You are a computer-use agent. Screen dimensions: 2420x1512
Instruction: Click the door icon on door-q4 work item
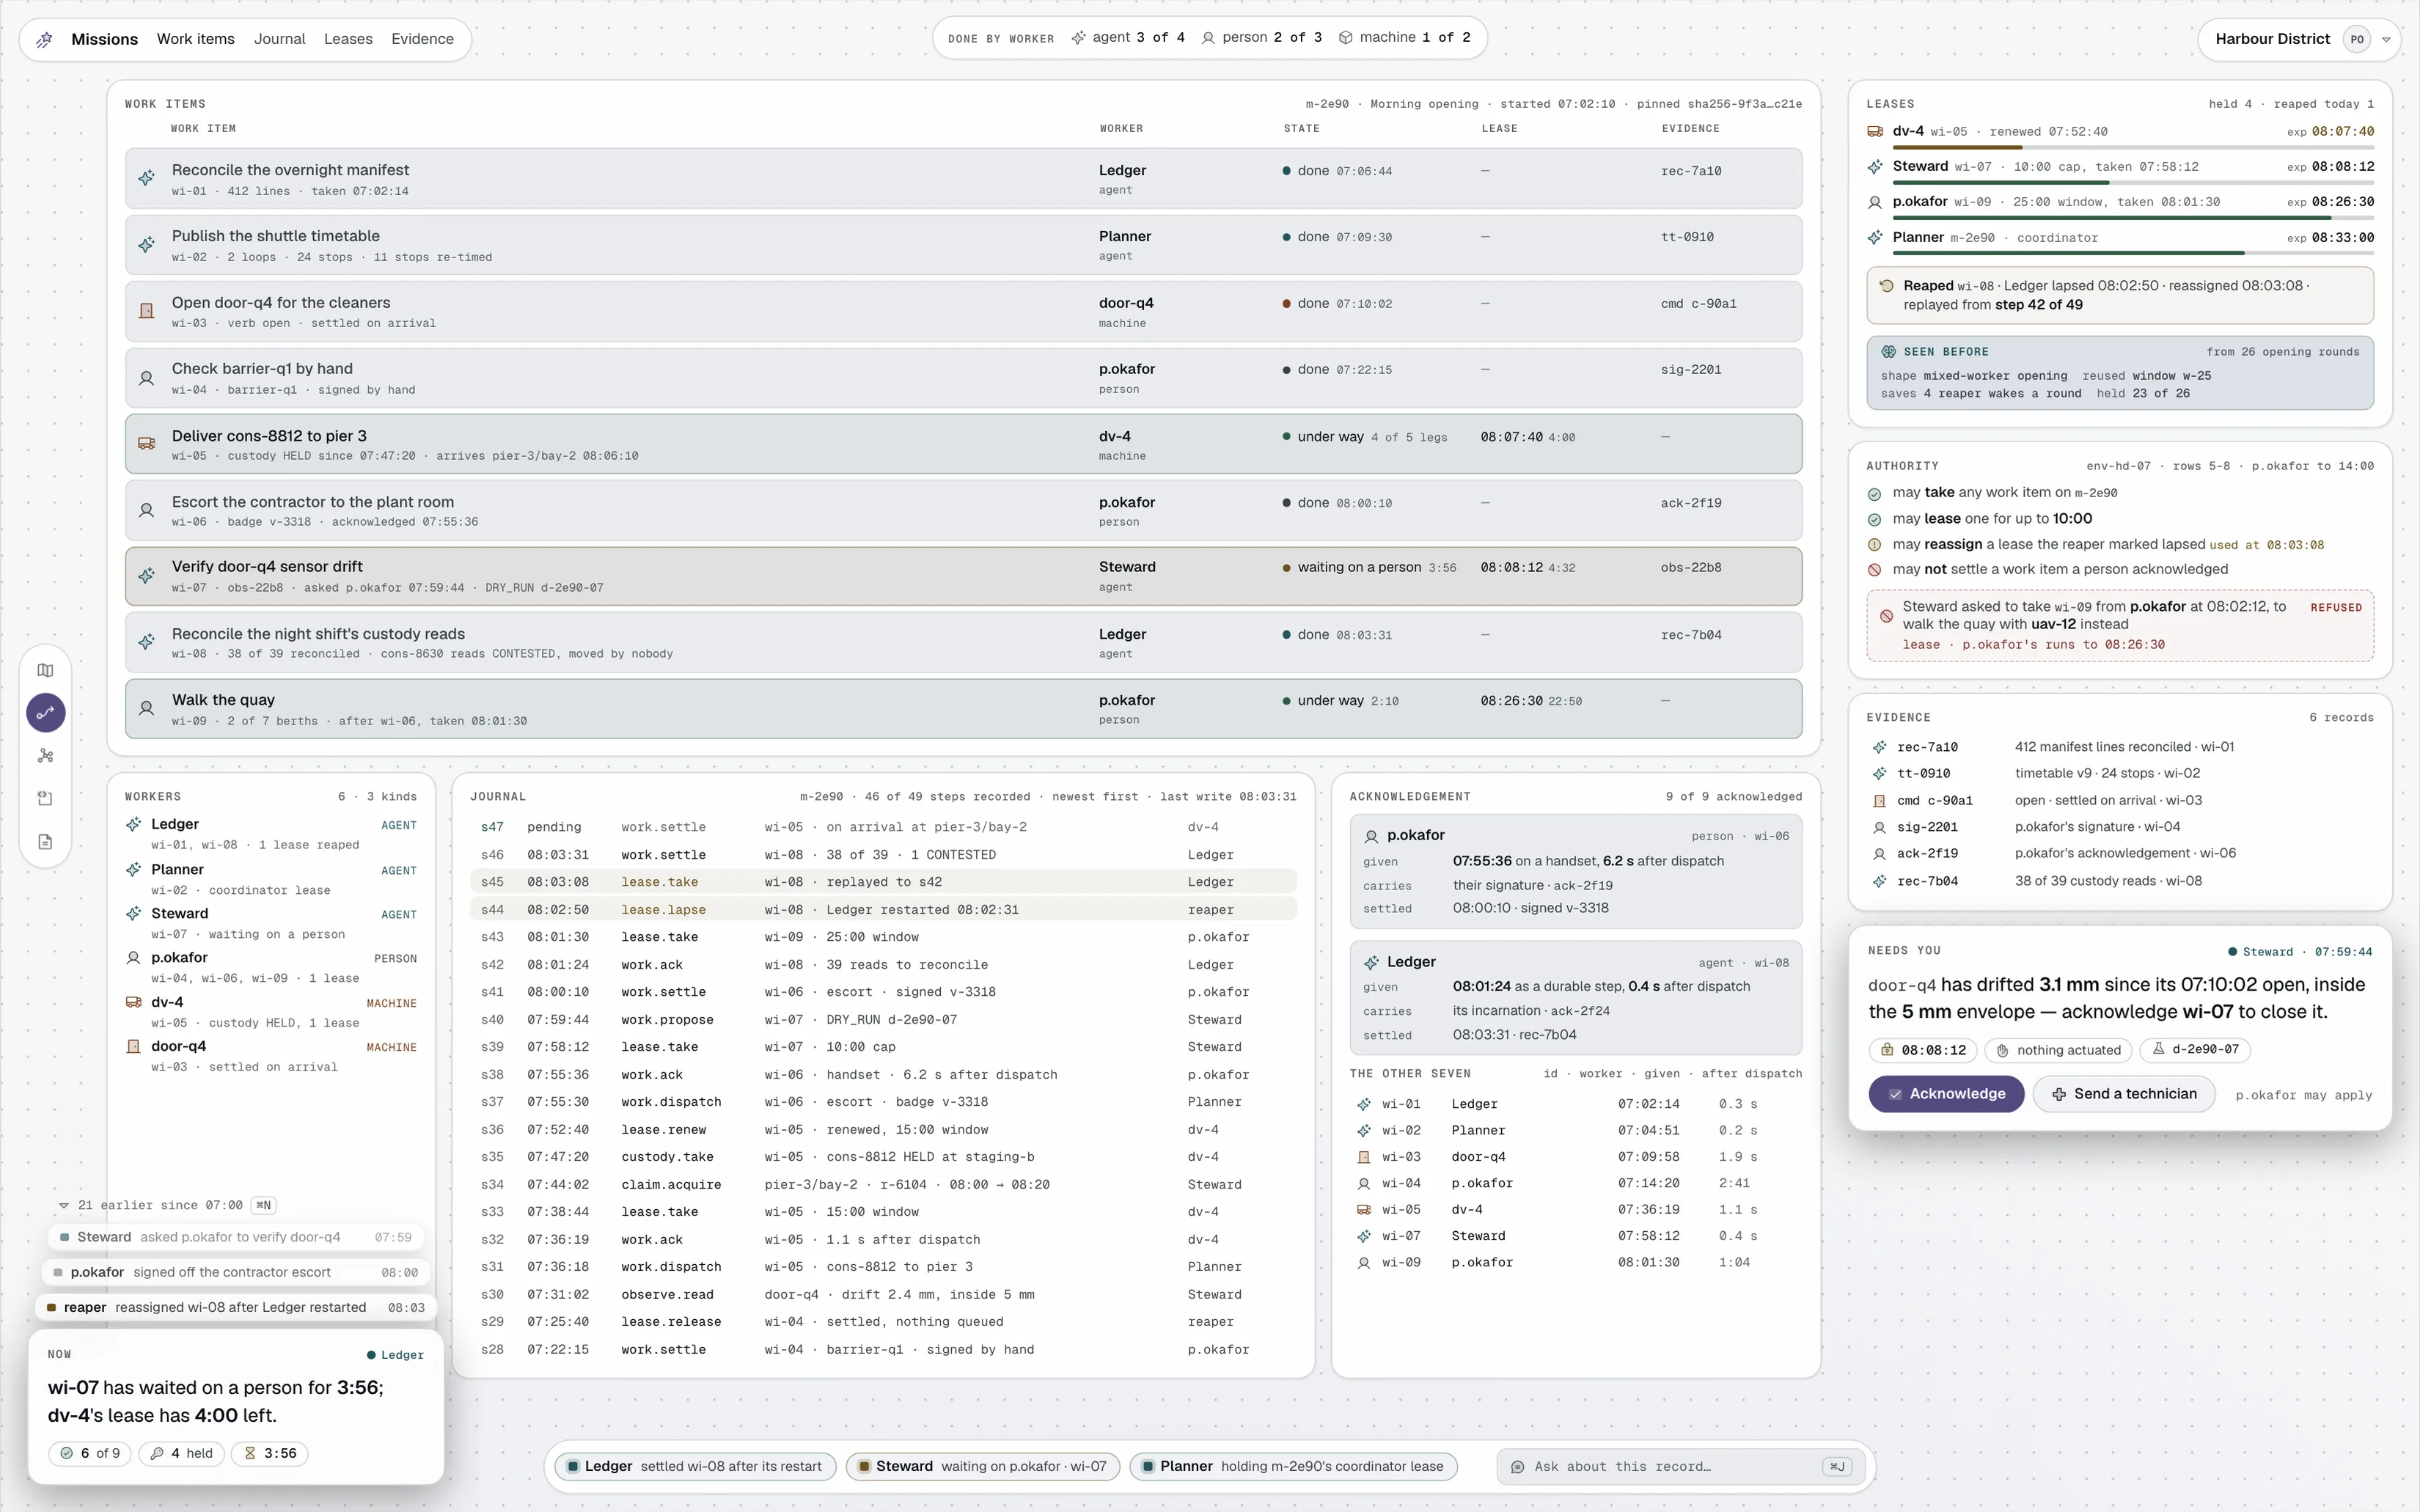pos(146,311)
